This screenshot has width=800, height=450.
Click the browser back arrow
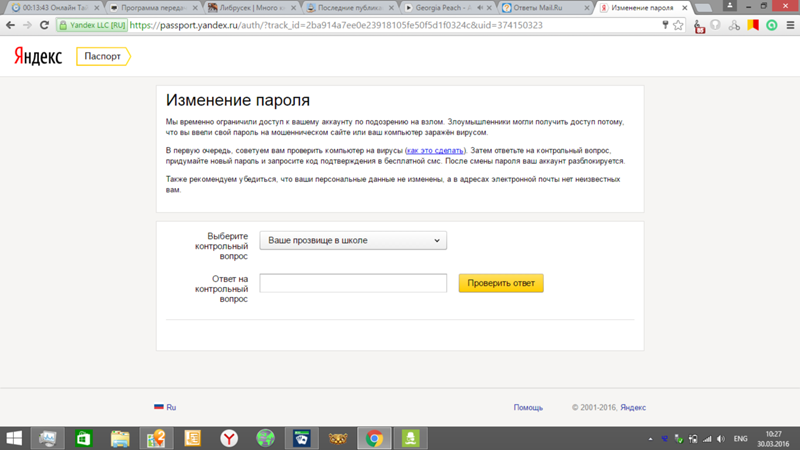(11, 25)
